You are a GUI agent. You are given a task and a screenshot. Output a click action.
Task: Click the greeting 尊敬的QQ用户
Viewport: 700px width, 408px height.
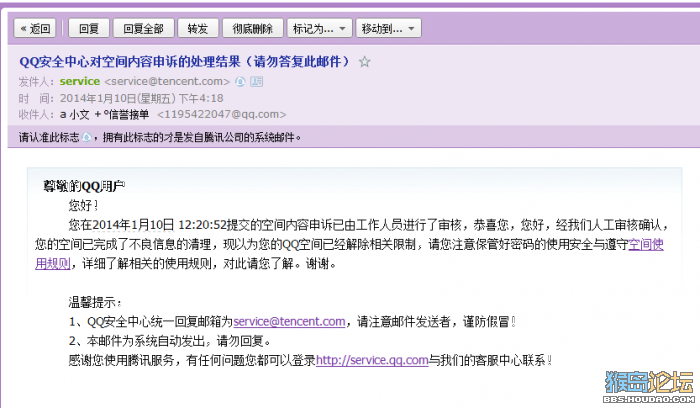84,186
